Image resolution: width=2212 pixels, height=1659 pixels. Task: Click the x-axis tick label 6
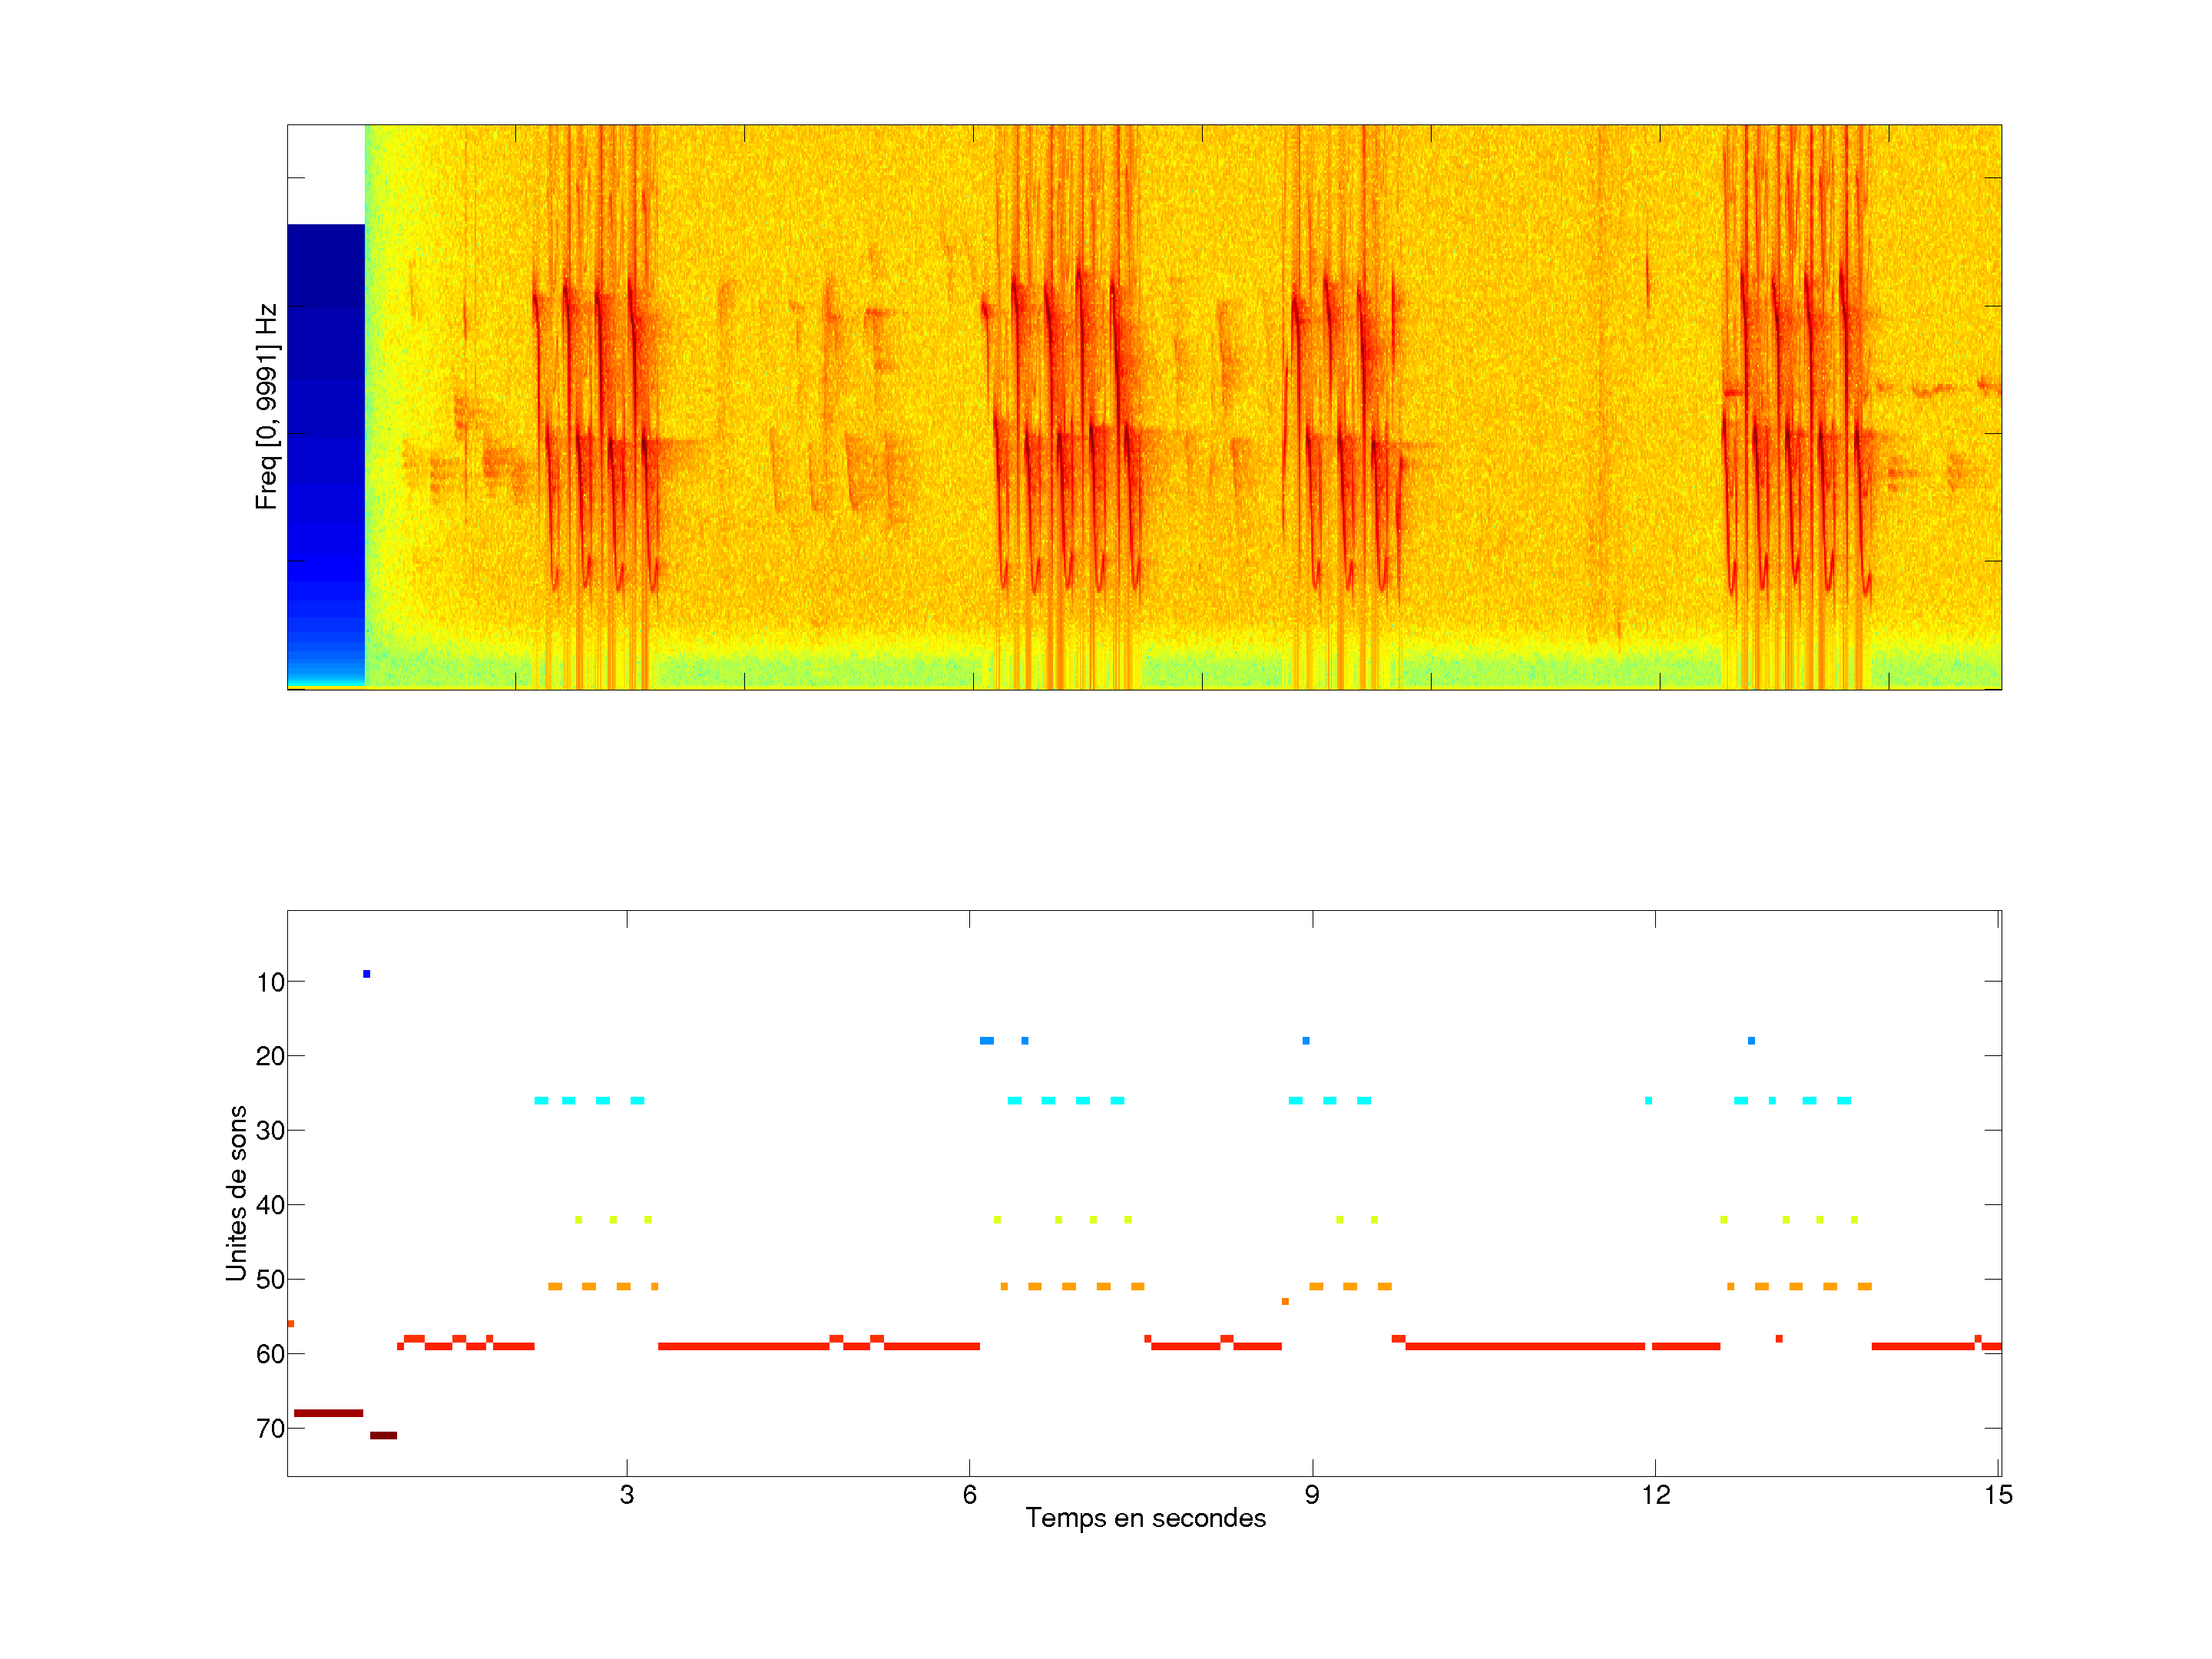pos(969,1495)
